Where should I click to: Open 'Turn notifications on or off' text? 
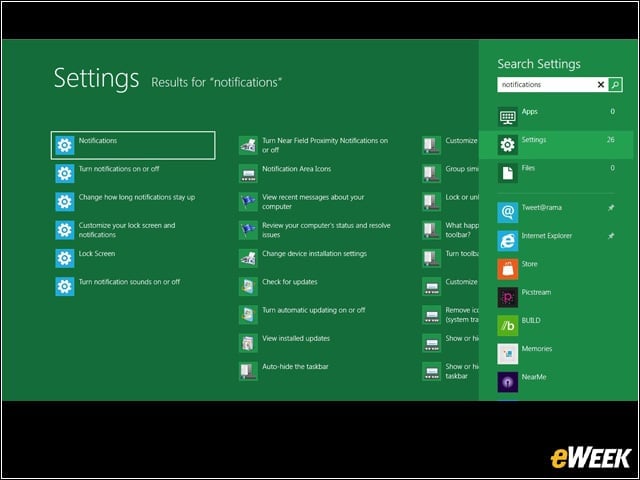pos(119,169)
